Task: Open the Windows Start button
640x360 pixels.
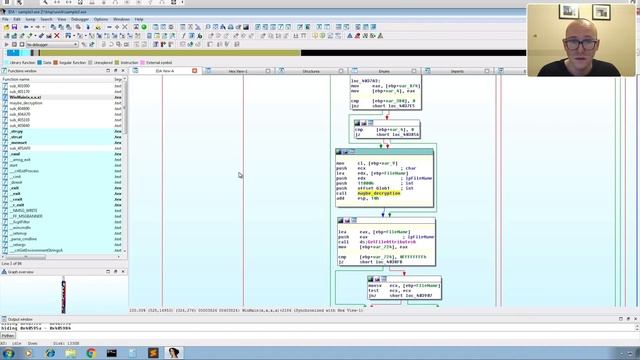Action: tap(8, 353)
